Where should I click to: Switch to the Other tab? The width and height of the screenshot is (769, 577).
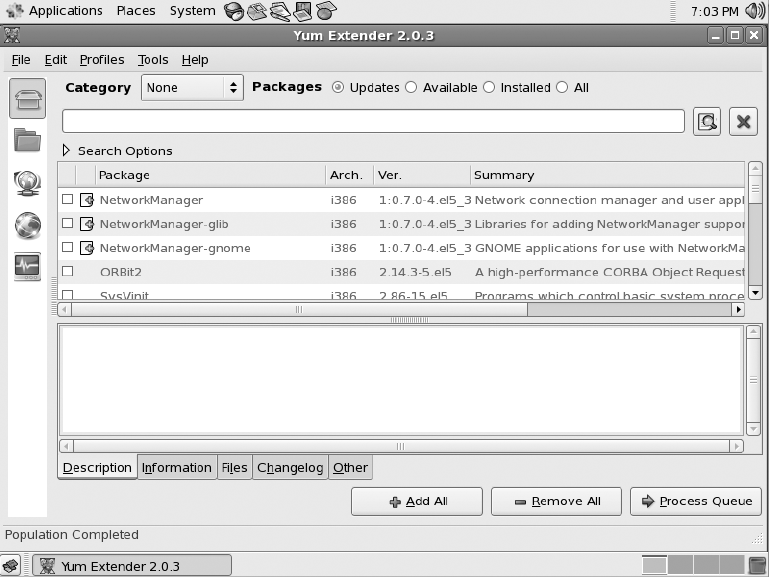[350, 468]
